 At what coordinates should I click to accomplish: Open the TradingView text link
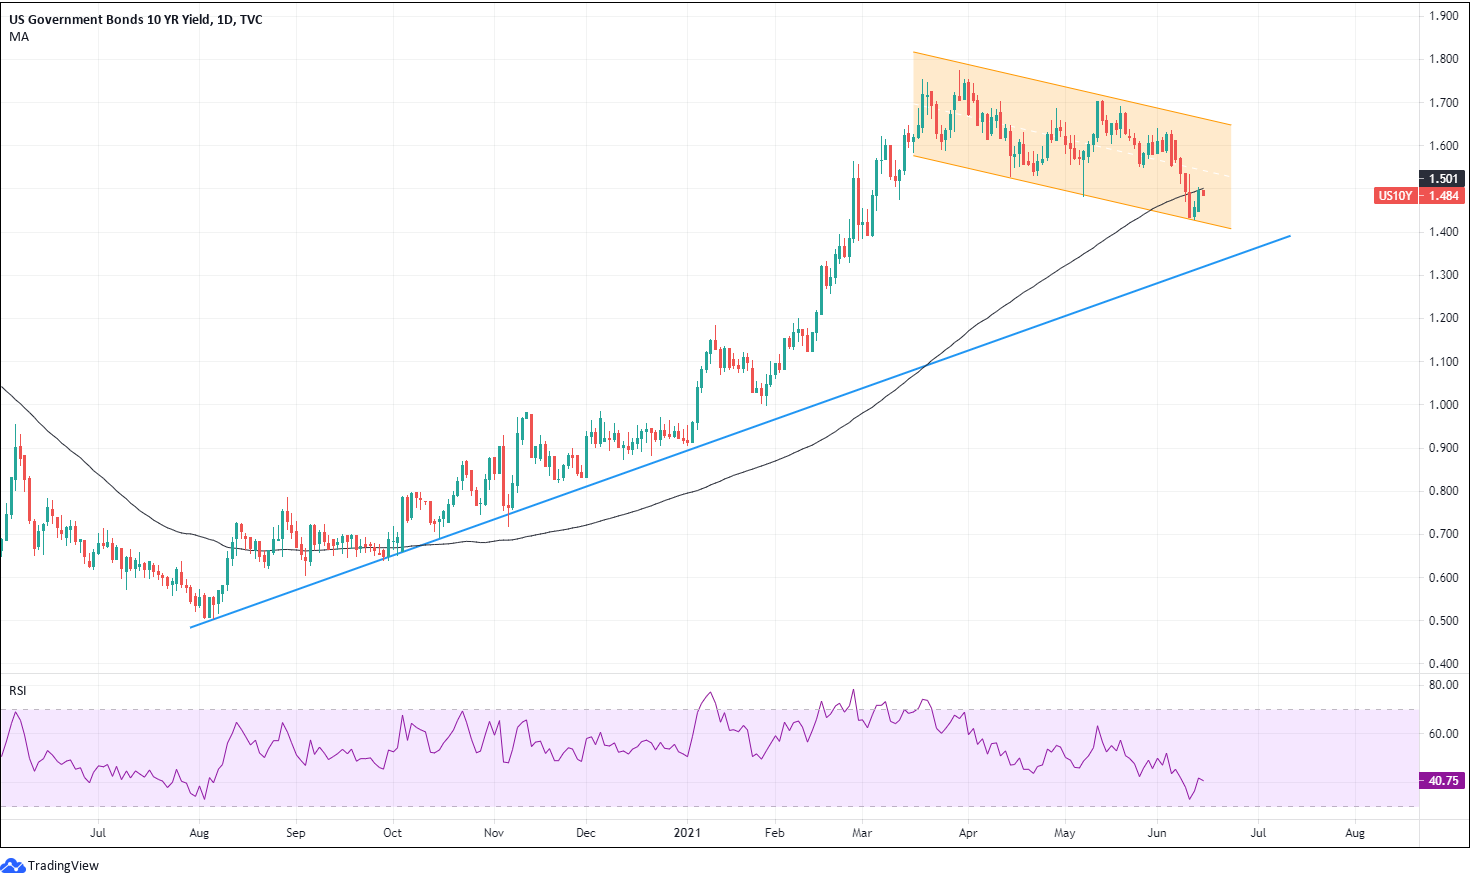pyautogui.click(x=63, y=866)
